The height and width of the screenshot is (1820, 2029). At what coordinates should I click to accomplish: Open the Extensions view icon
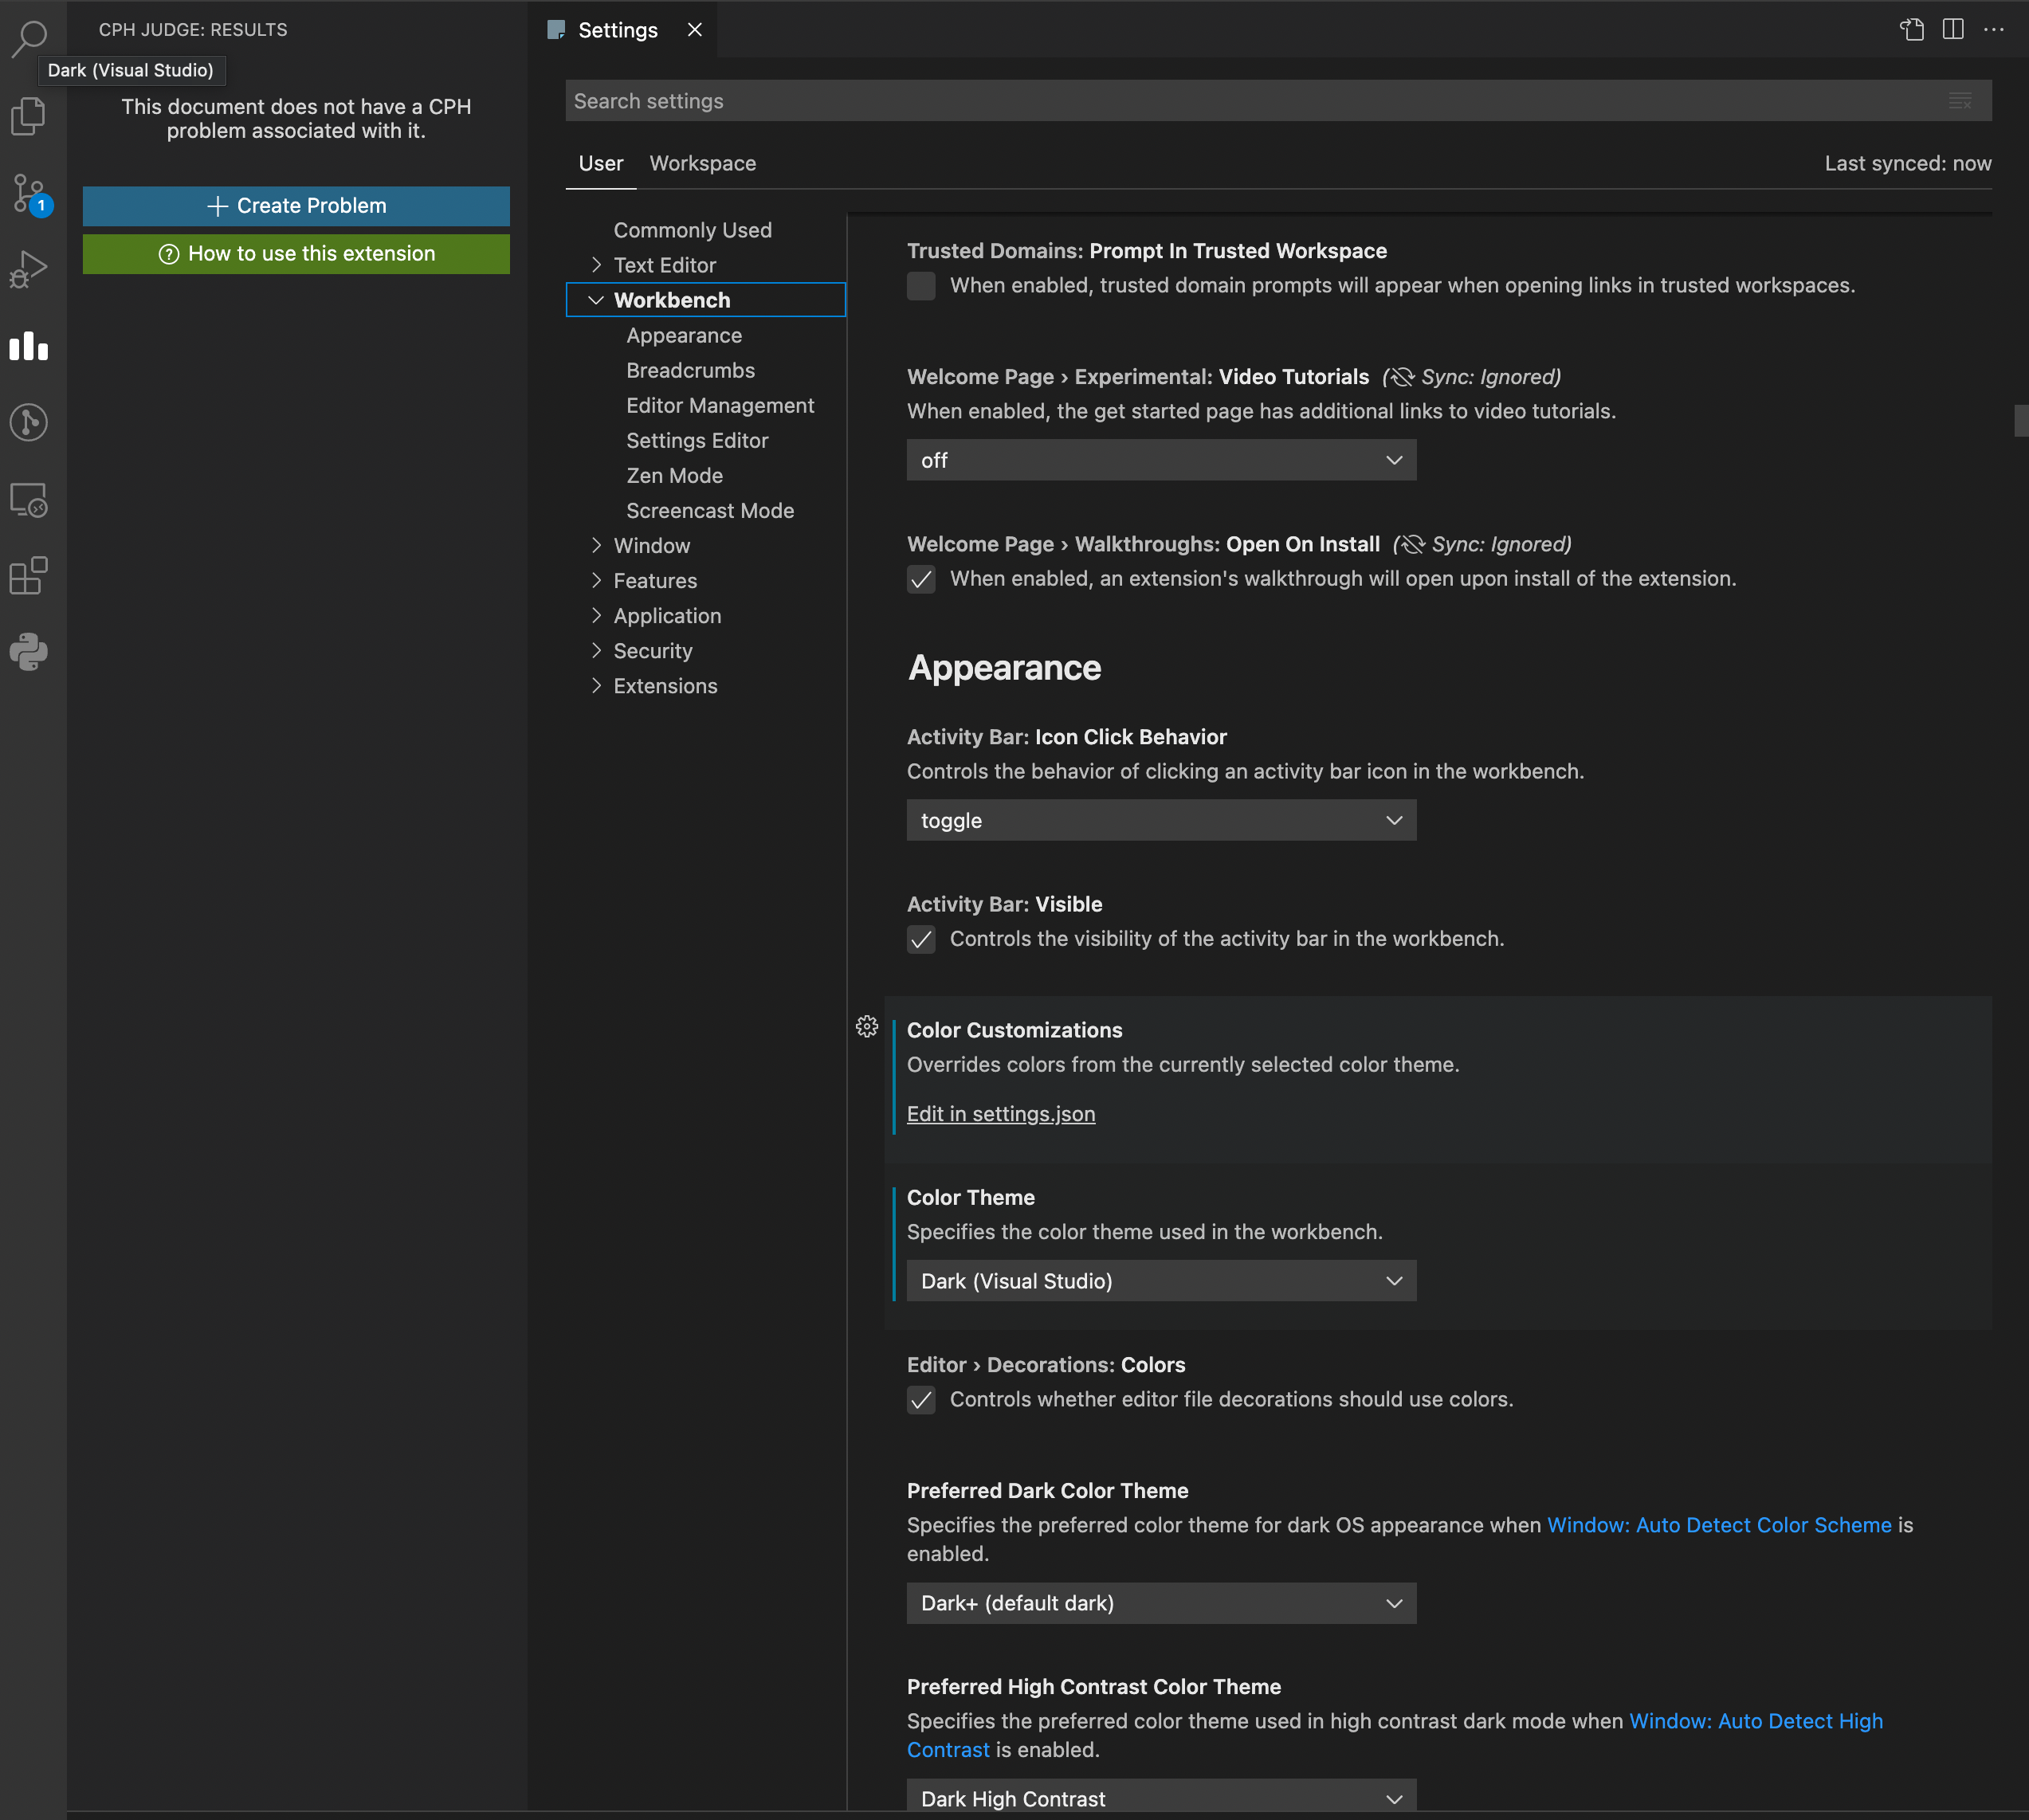tap(29, 576)
